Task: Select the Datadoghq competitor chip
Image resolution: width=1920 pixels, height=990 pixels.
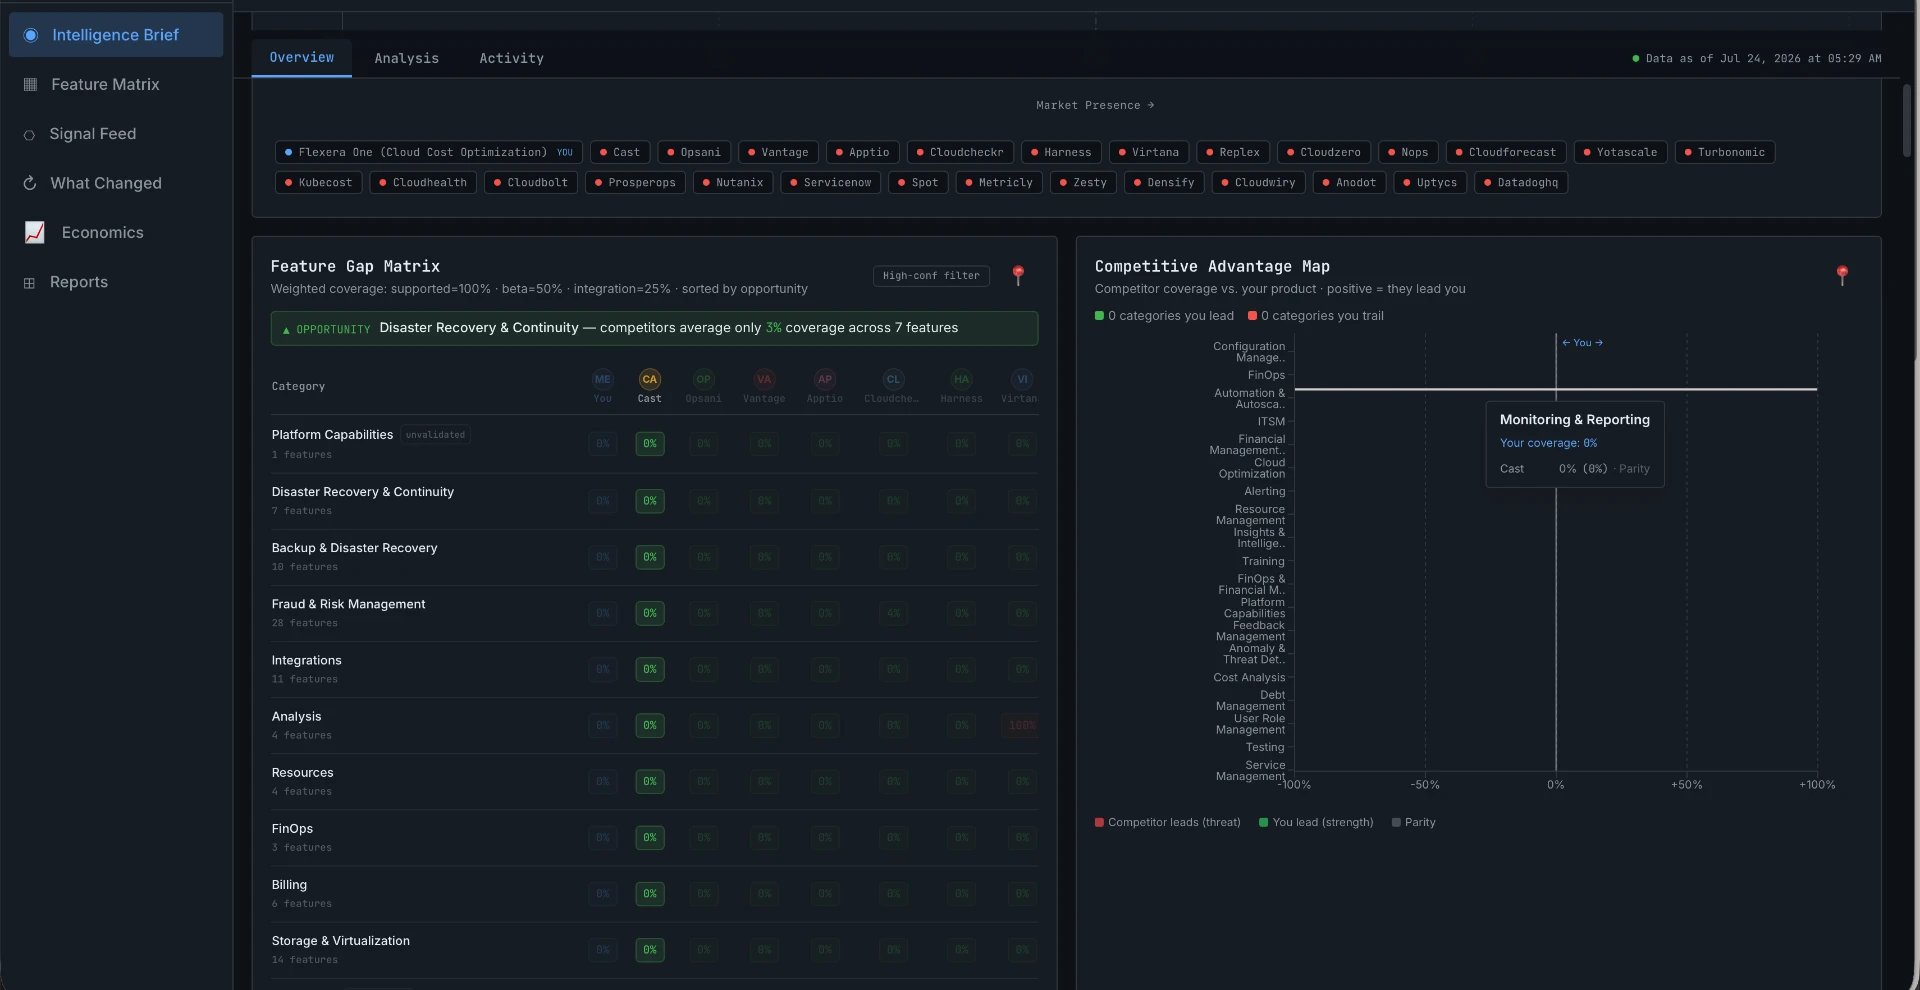Action: pyautogui.click(x=1521, y=182)
